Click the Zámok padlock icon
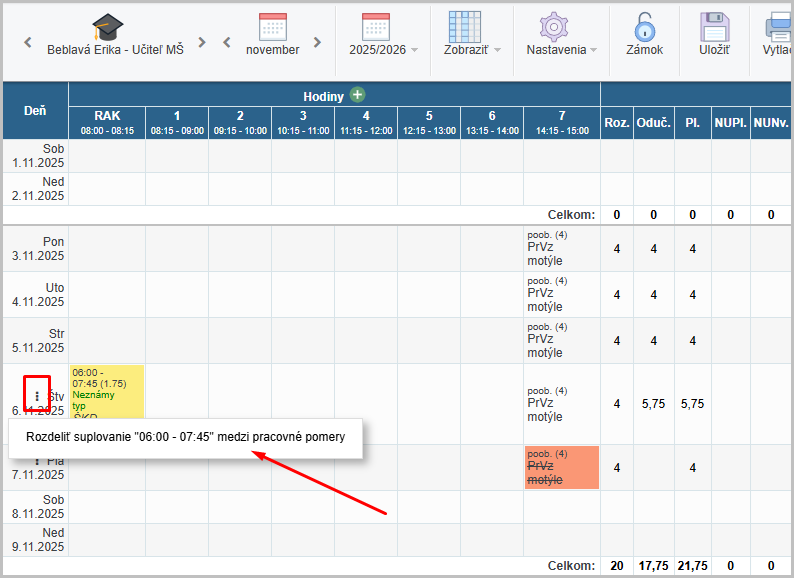Image resolution: width=794 pixels, height=578 pixels. click(x=644, y=27)
